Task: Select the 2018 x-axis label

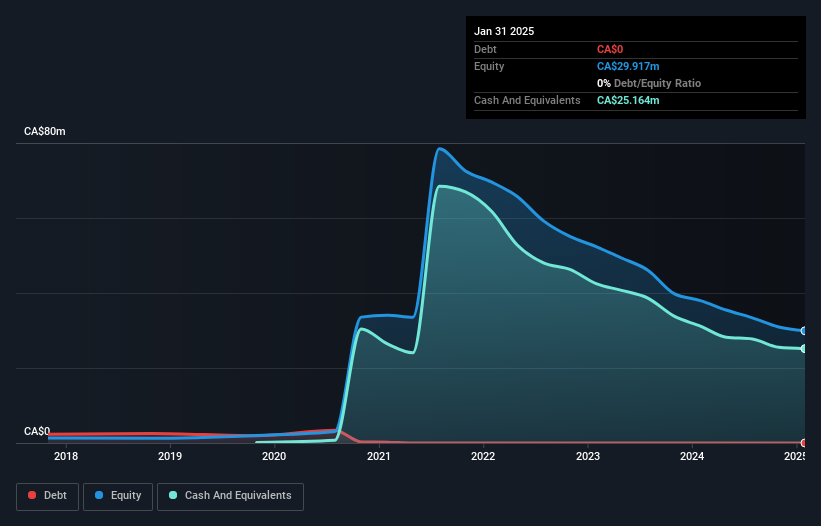Action: [66, 456]
